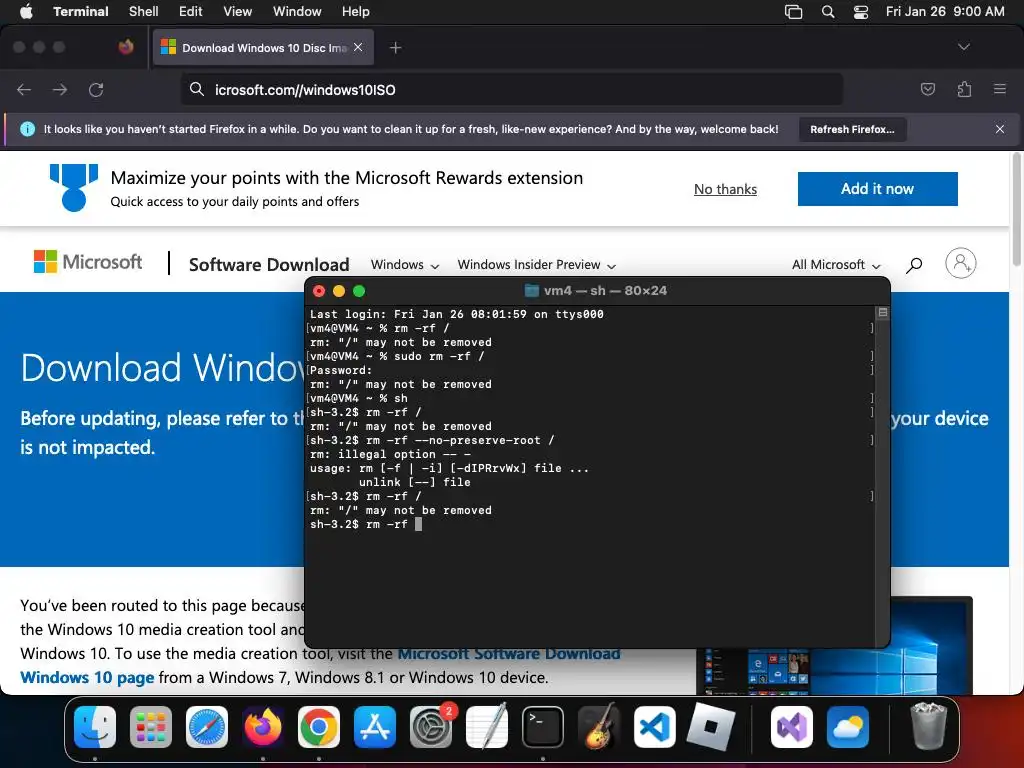Open the Terminal menu in menu bar
Viewport: 1024px width, 768px height.
81,11
